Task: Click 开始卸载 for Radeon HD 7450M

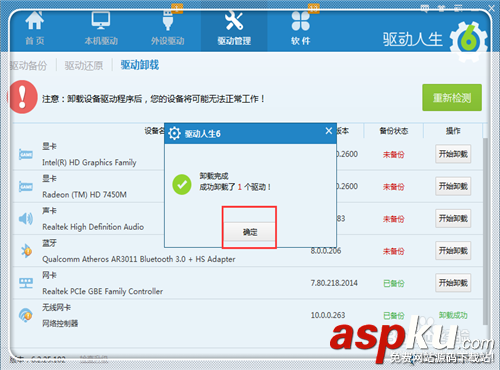Action: [453, 186]
